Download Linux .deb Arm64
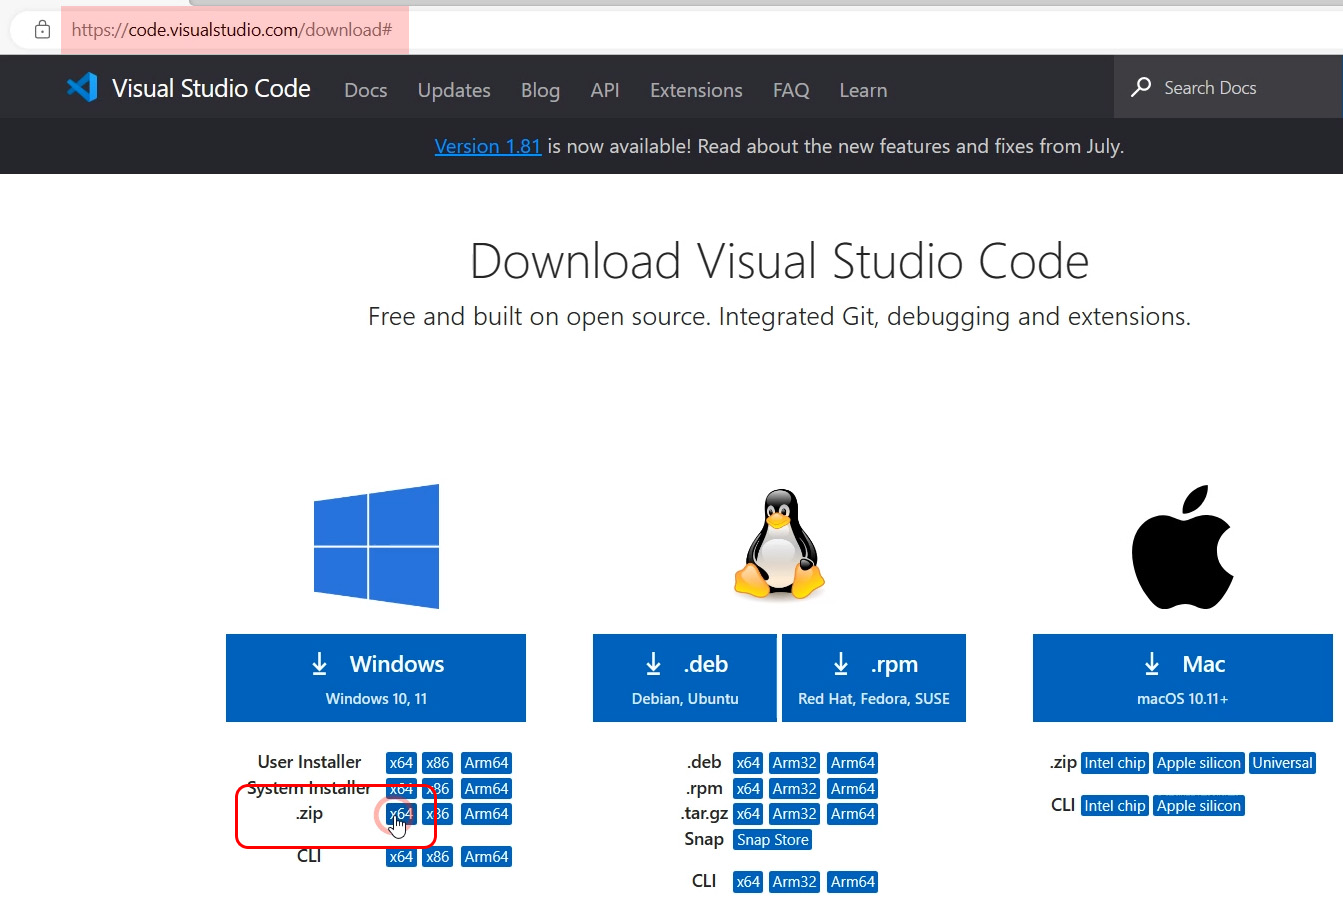 (853, 763)
